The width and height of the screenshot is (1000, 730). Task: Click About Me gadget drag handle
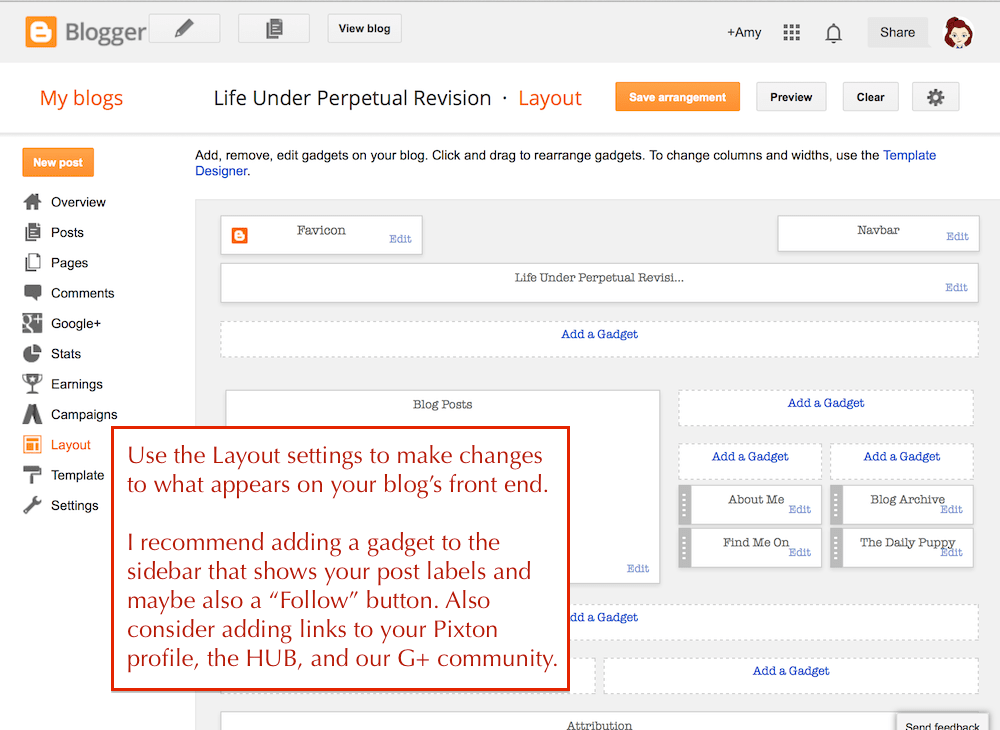tap(684, 505)
